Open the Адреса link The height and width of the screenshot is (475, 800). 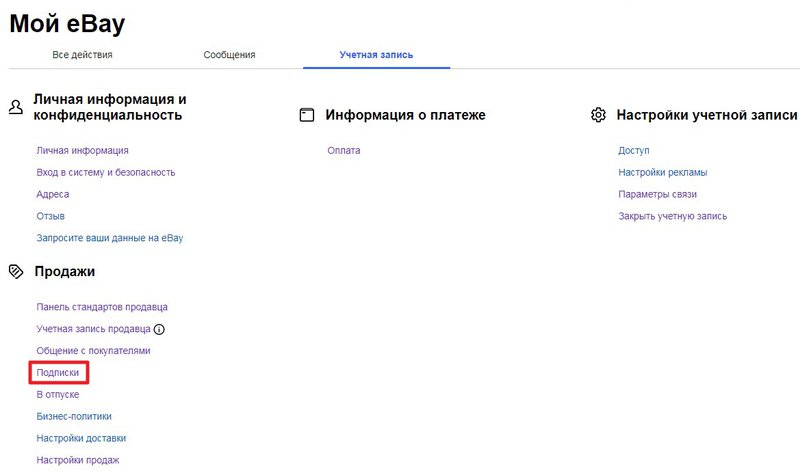53,194
